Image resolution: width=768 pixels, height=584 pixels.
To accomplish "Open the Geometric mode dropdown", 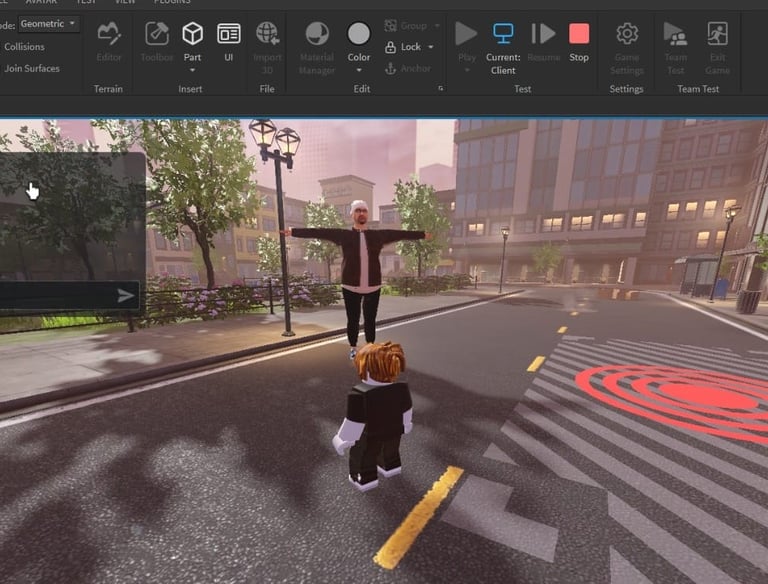I will (x=48, y=24).
